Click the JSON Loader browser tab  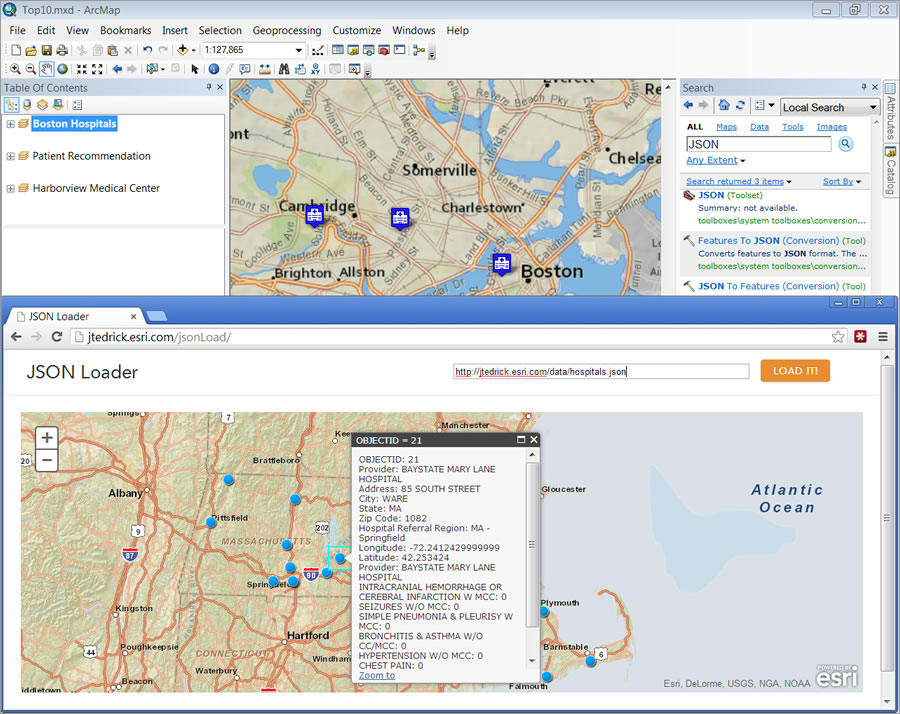[x=76, y=316]
